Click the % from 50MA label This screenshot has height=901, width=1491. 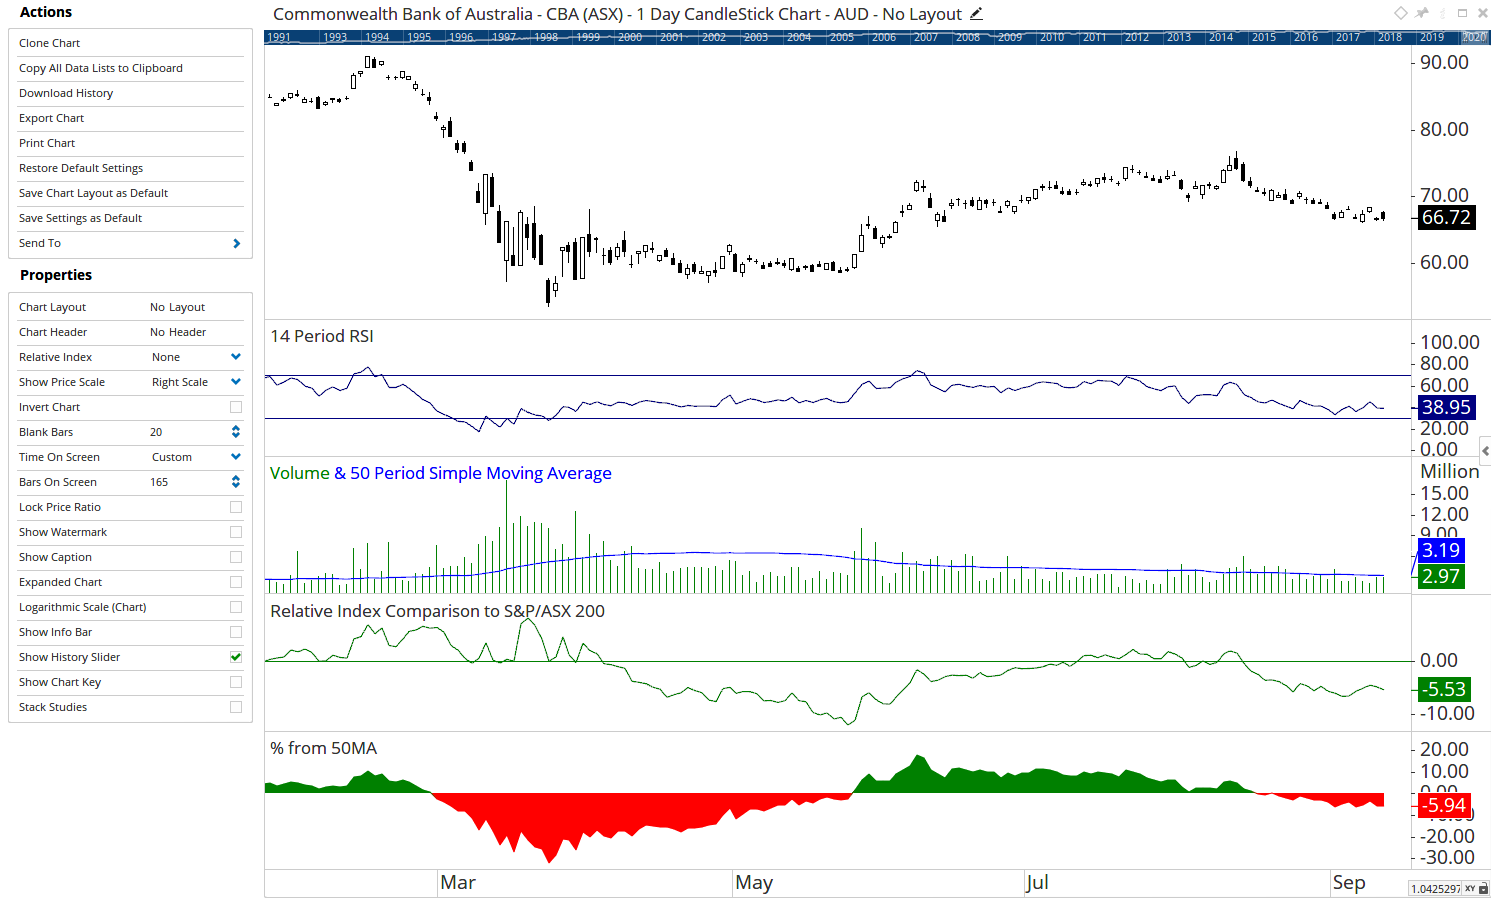[323, 748]
